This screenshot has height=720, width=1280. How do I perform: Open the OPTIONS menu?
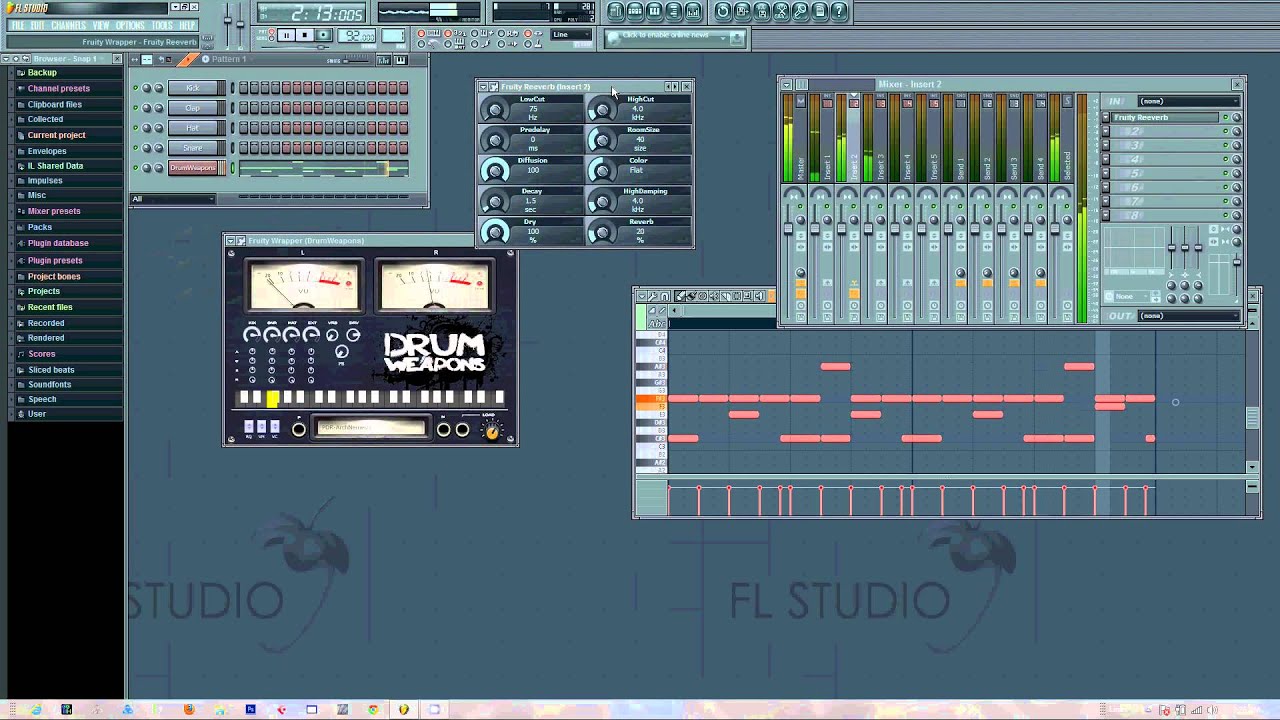(130, 25)
